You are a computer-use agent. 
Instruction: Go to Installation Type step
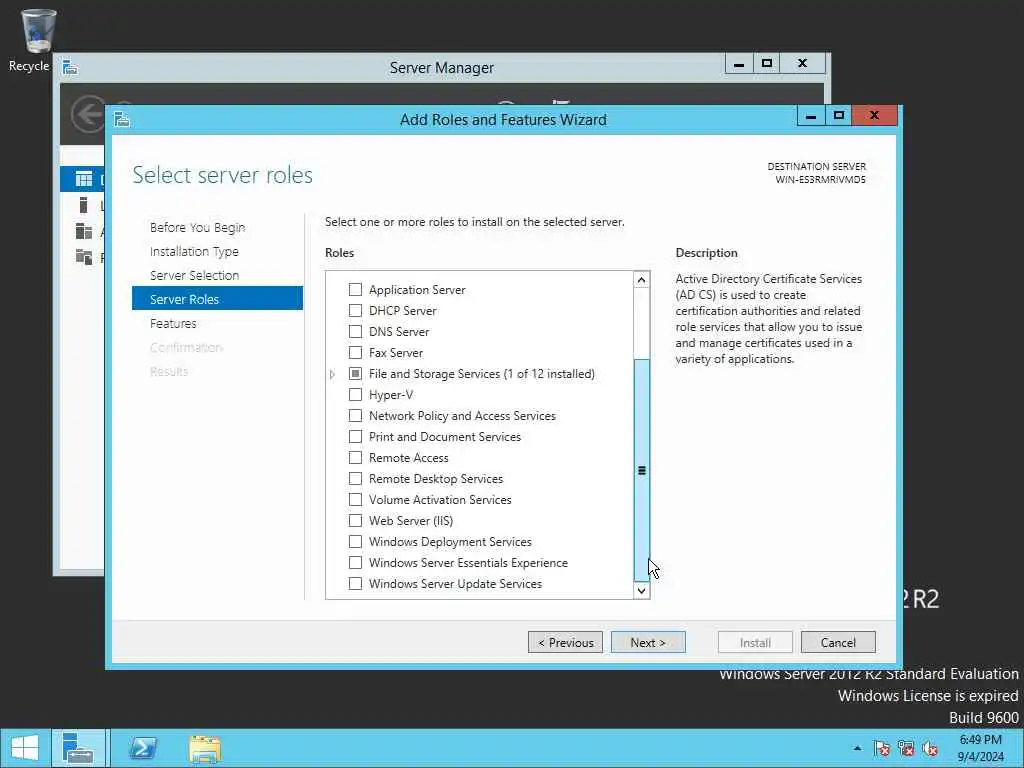point(194,251)
